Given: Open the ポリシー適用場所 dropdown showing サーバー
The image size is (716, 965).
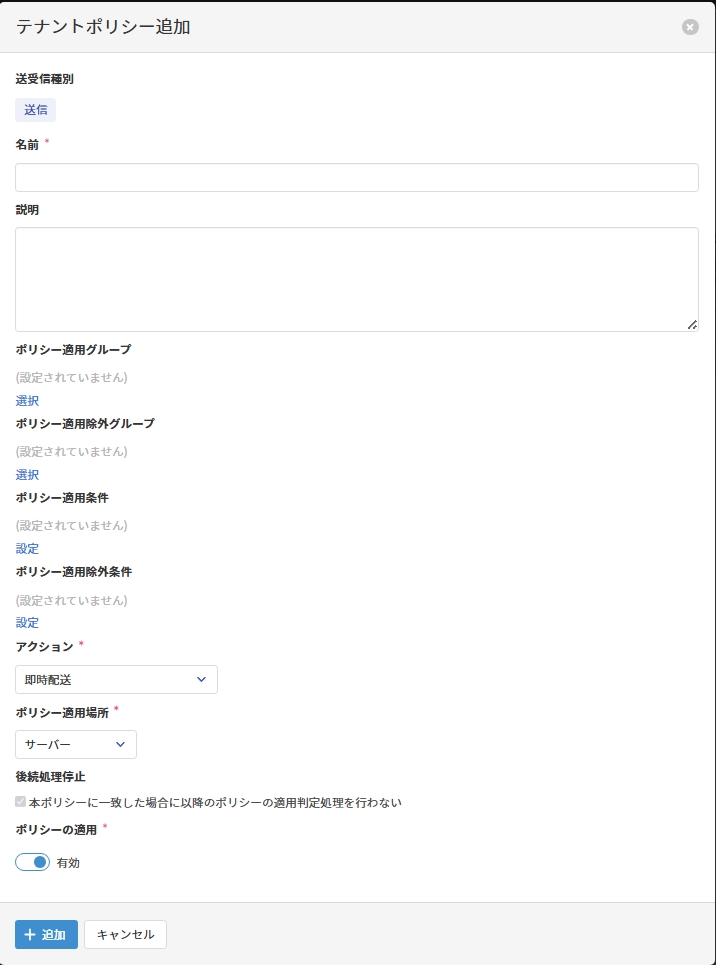Looking at the screenshot, I should pos(76,745).
